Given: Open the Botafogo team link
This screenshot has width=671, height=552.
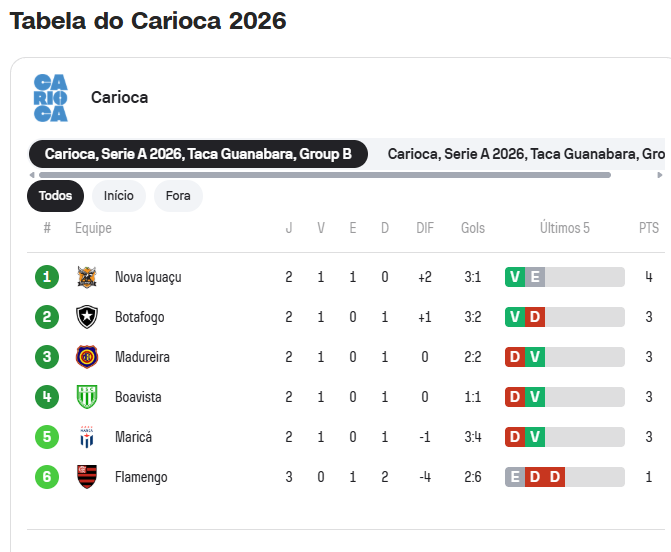Looking at the screenshot, I should tap(139, 317).
